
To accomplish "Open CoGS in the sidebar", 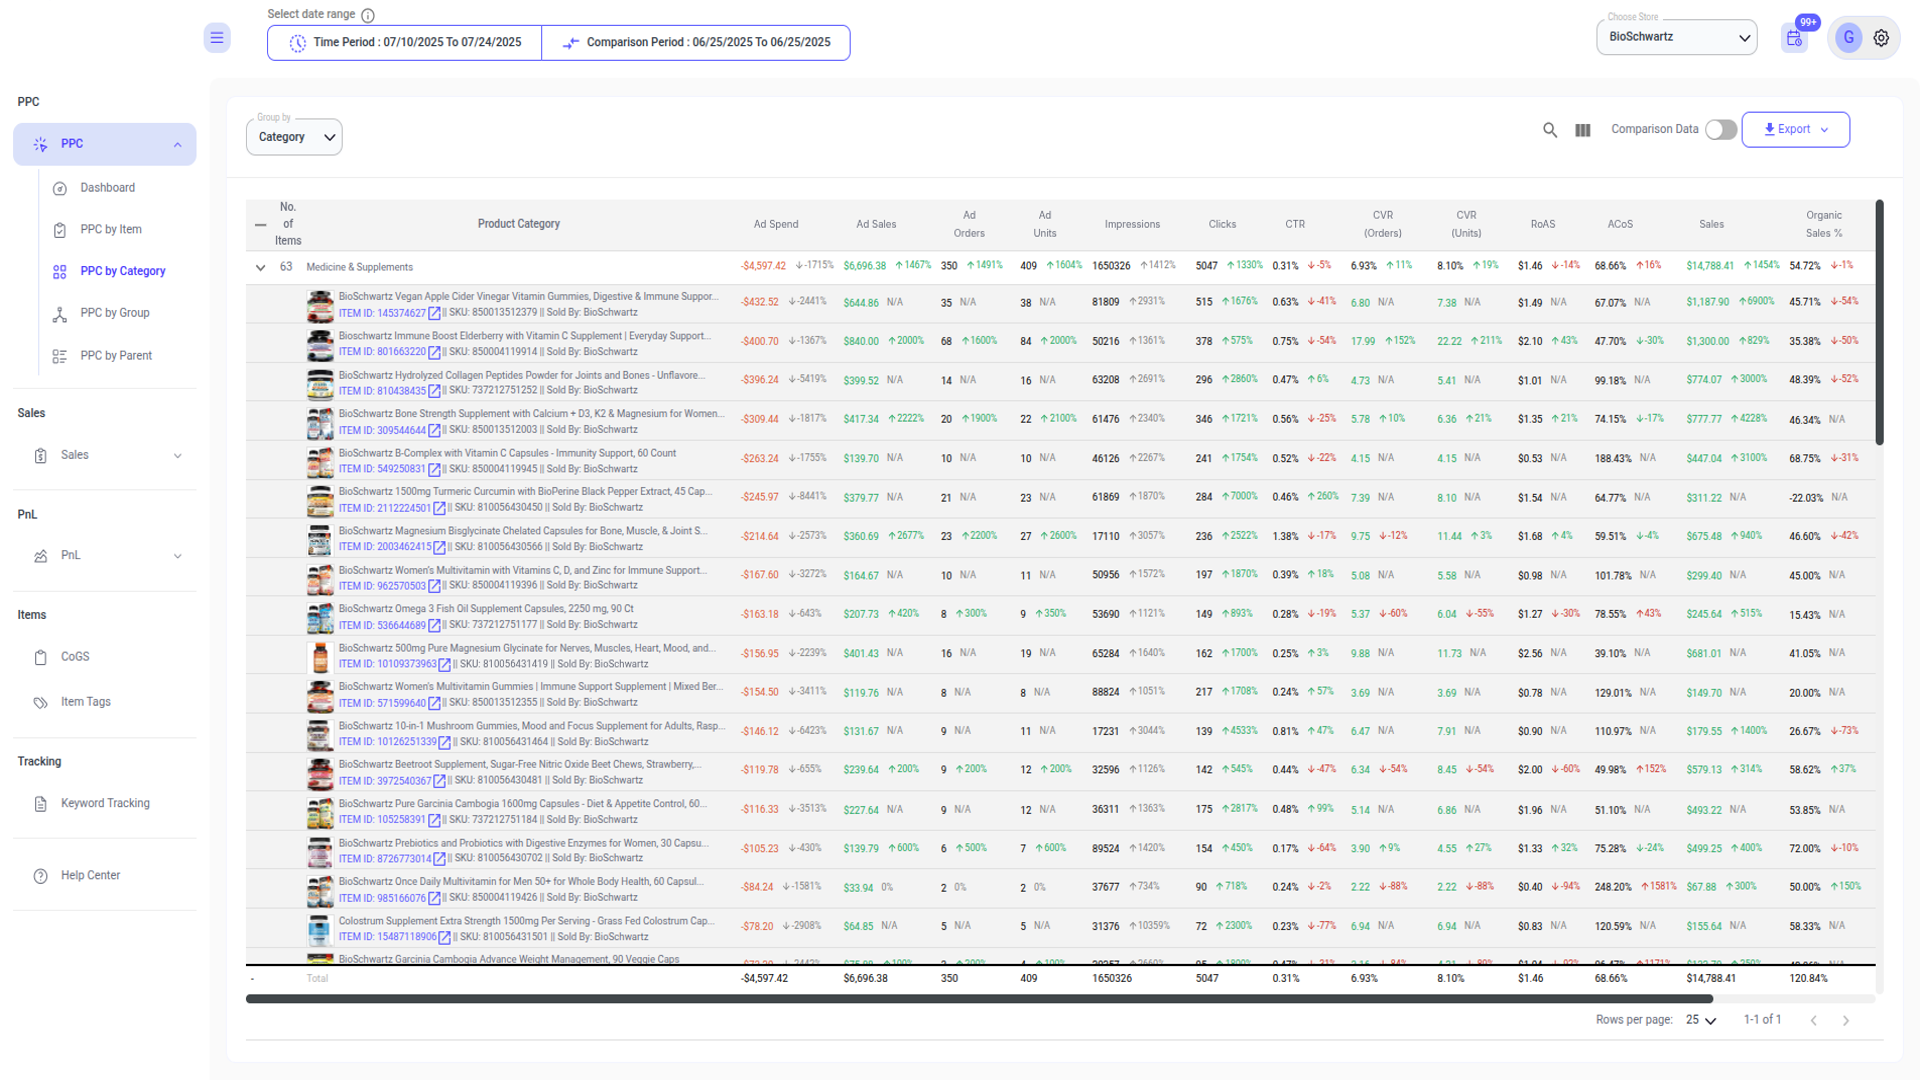I will [x=75, y=657].
